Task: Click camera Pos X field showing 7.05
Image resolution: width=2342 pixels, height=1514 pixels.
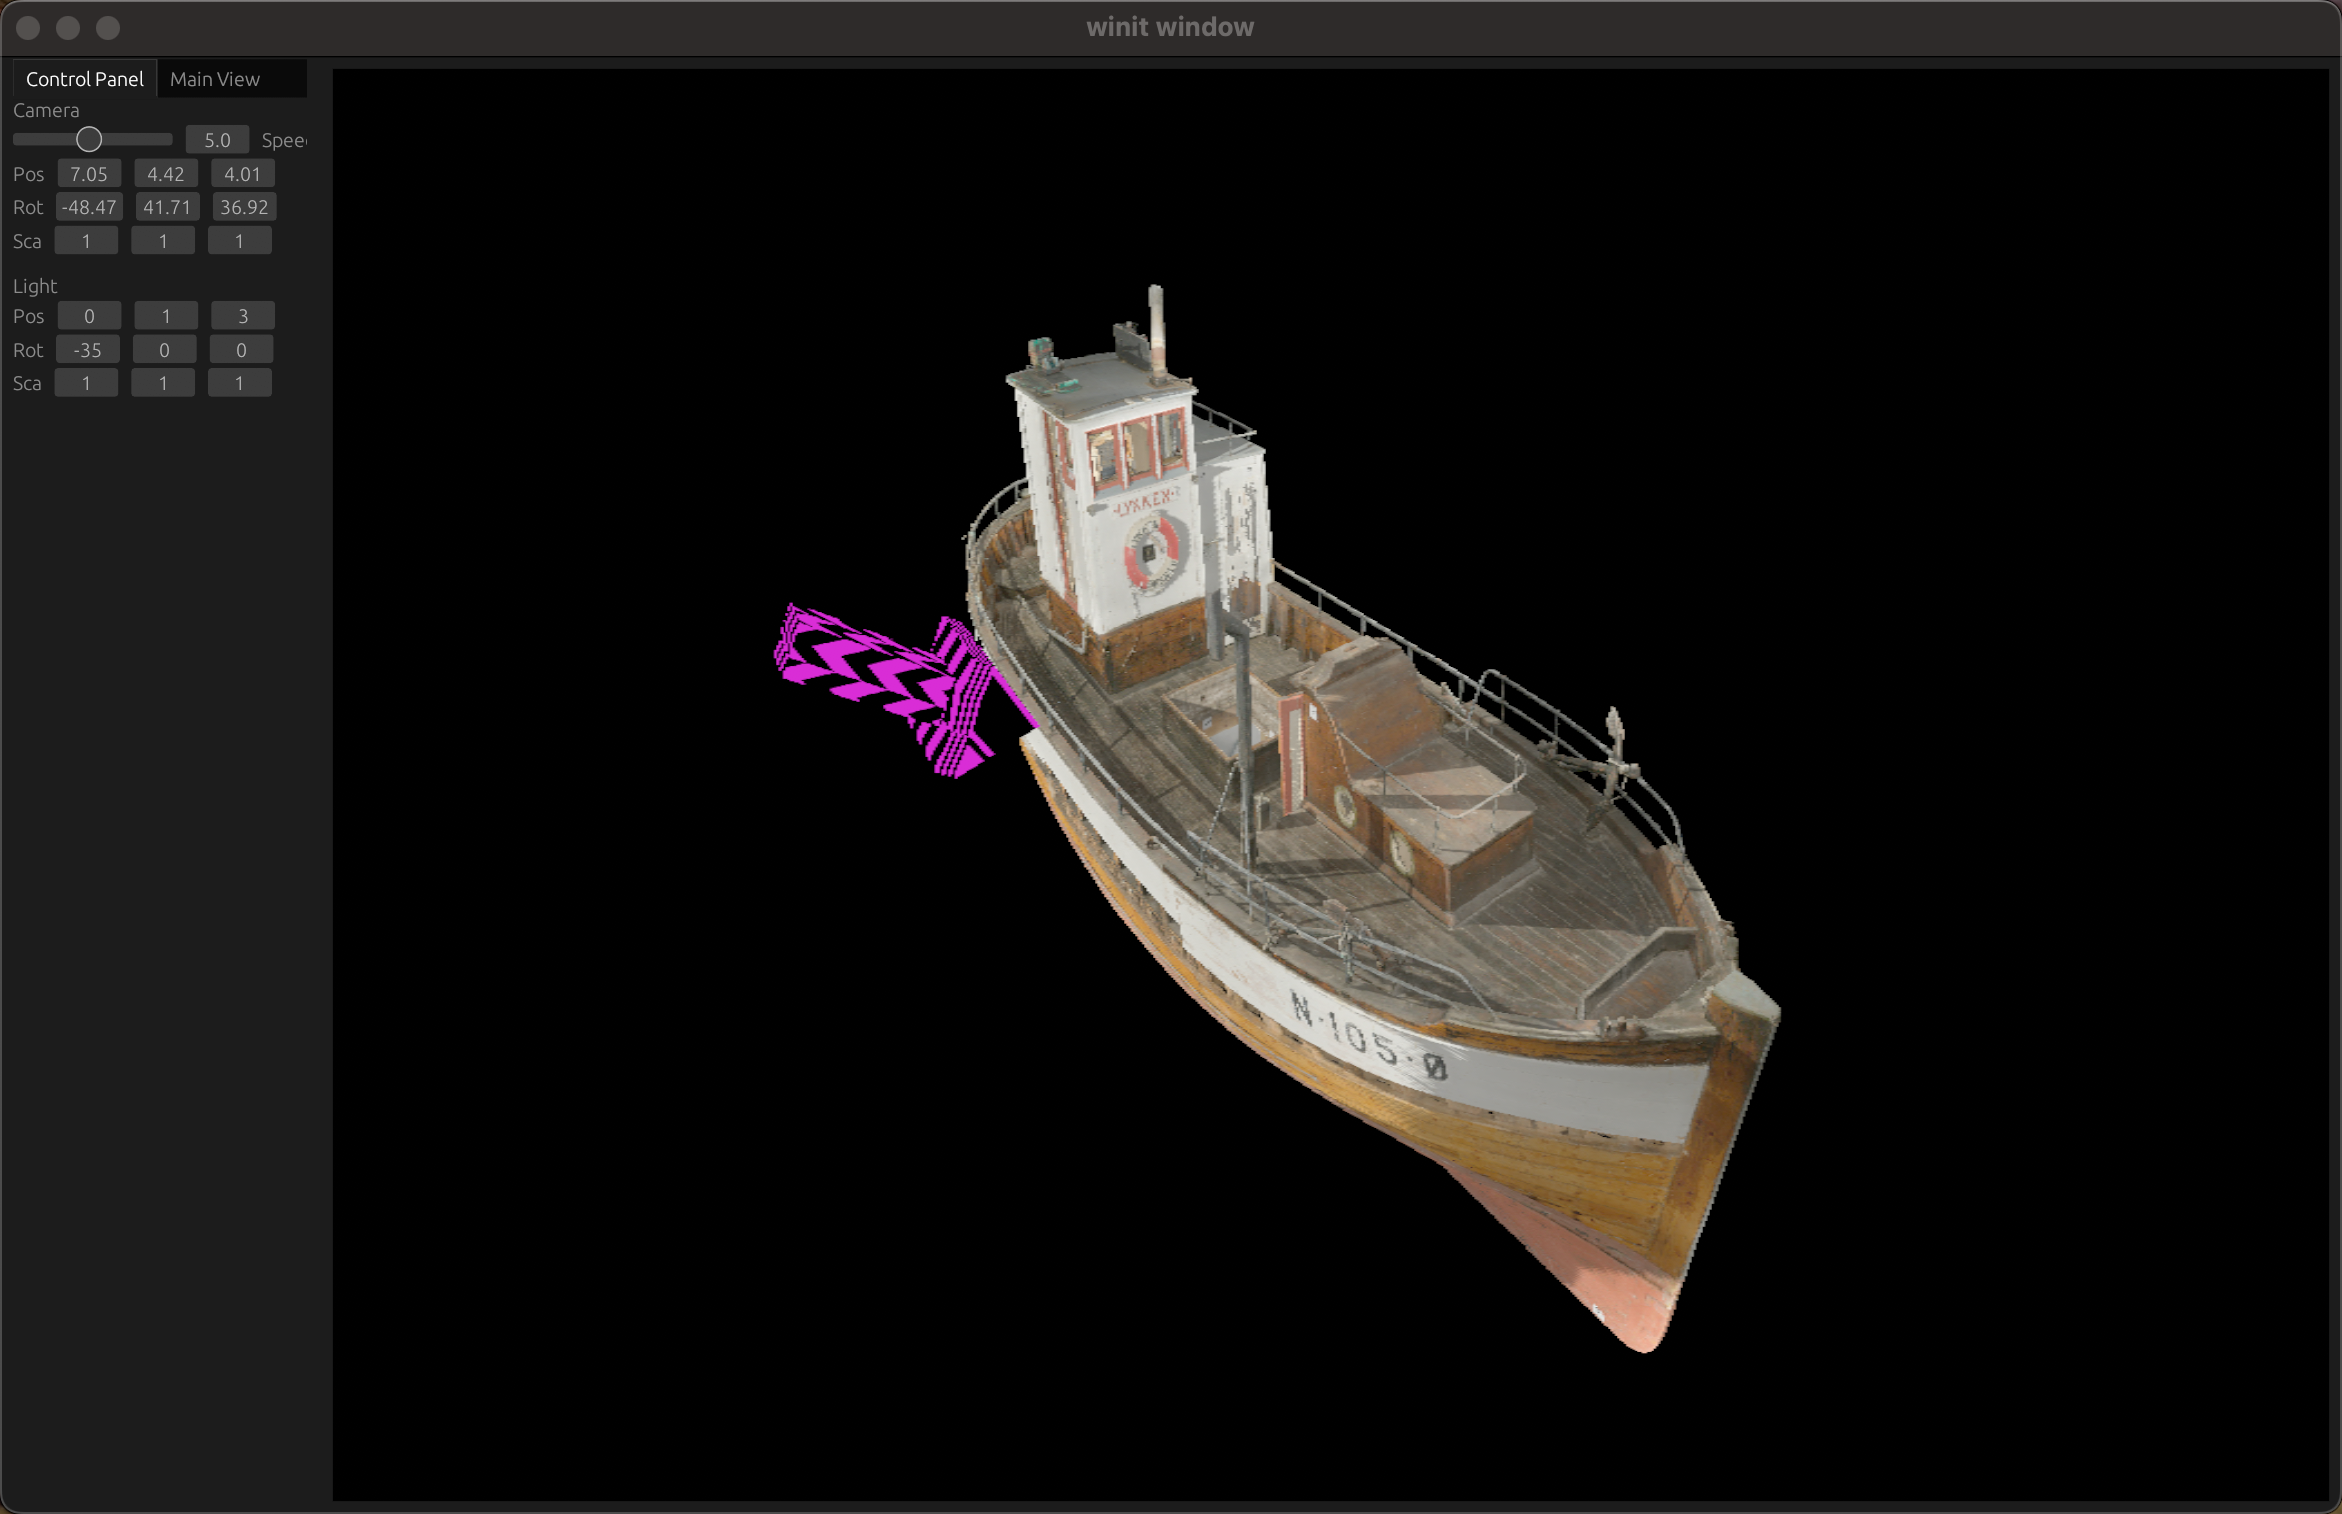Action: 89,174
